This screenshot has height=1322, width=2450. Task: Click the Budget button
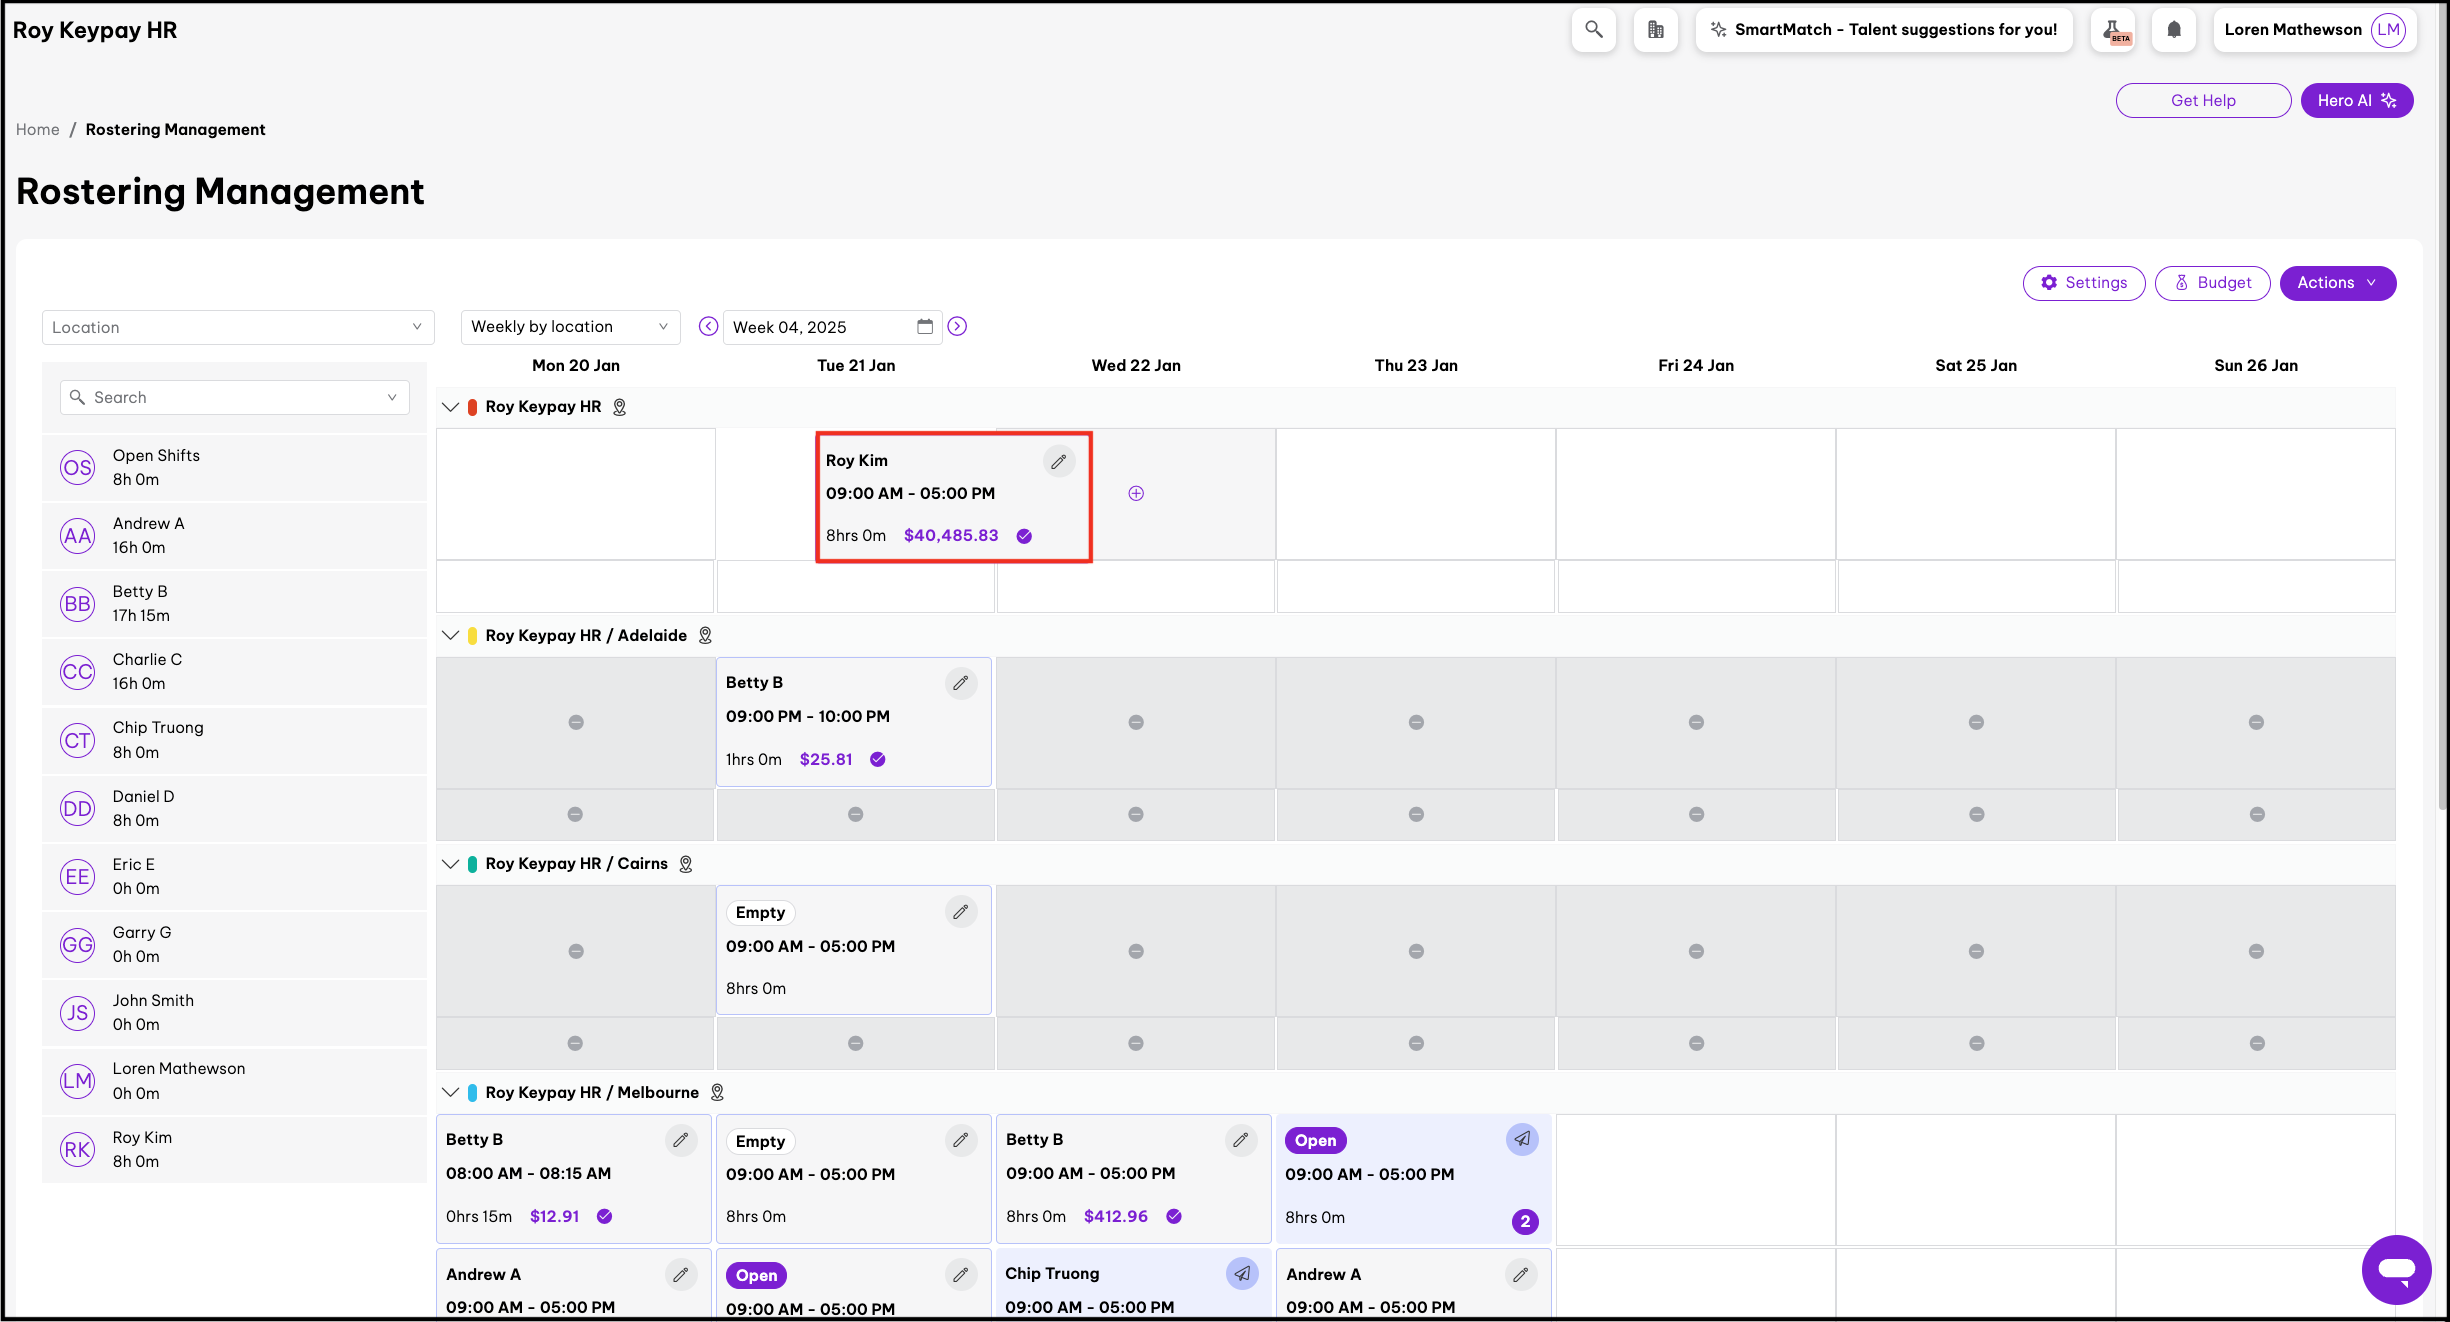tap(2212, 283)
